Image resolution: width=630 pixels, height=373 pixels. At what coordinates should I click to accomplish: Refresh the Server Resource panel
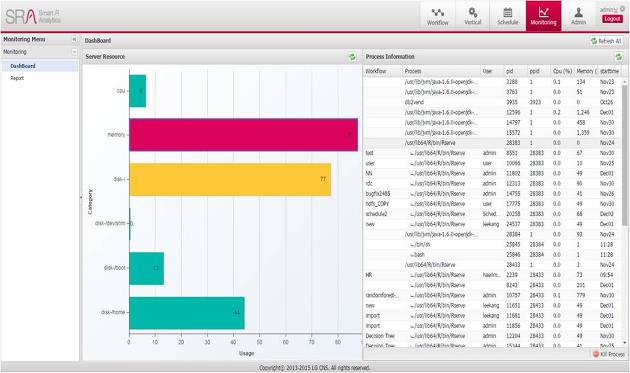(352, 57)
